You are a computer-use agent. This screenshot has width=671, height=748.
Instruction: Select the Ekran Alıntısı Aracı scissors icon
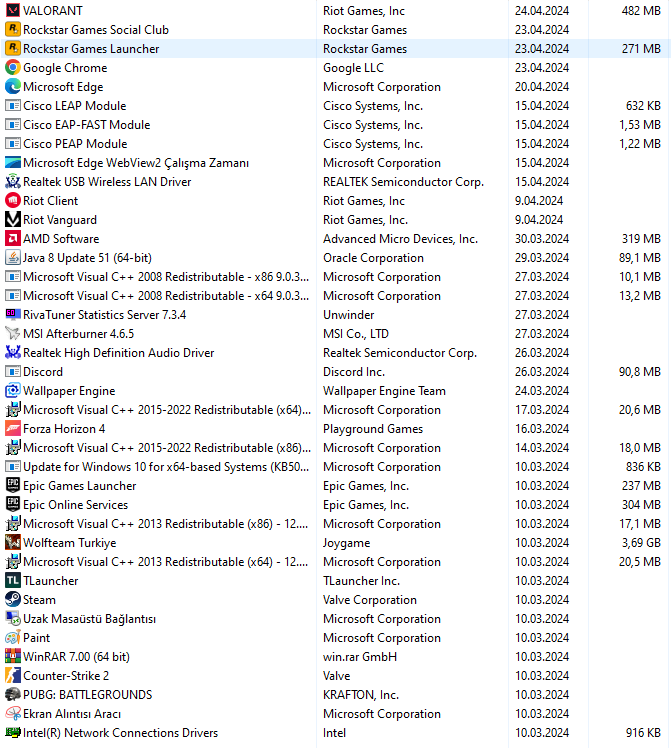(x=12, y=713)
